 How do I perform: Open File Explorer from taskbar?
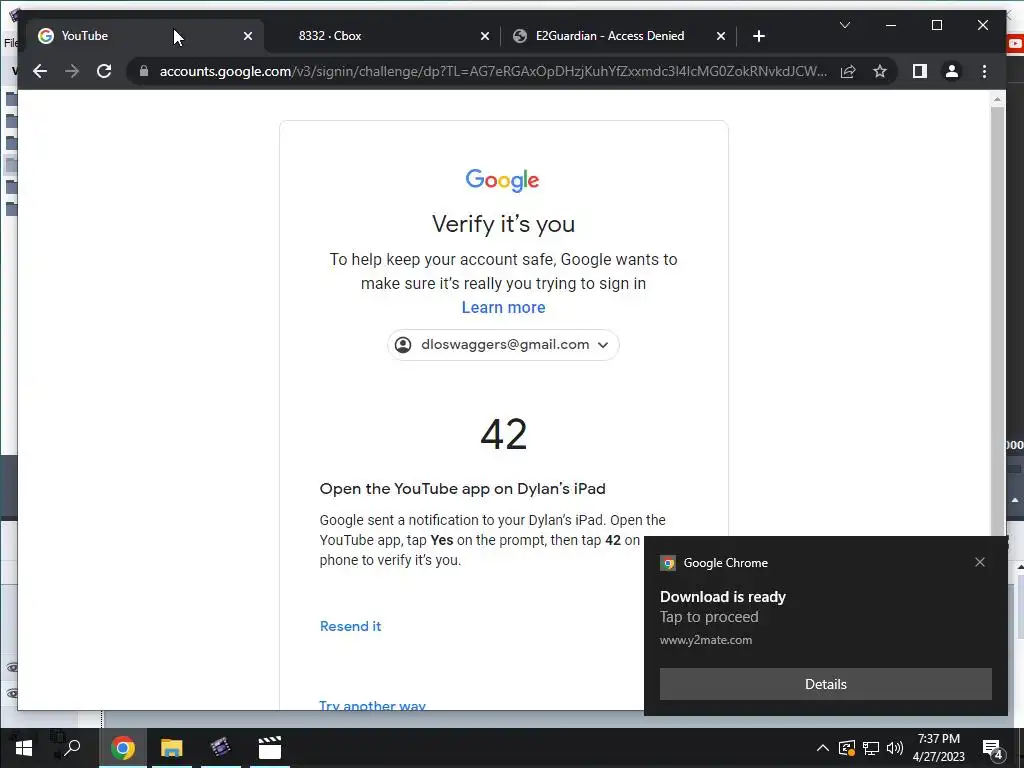[172, 748]
